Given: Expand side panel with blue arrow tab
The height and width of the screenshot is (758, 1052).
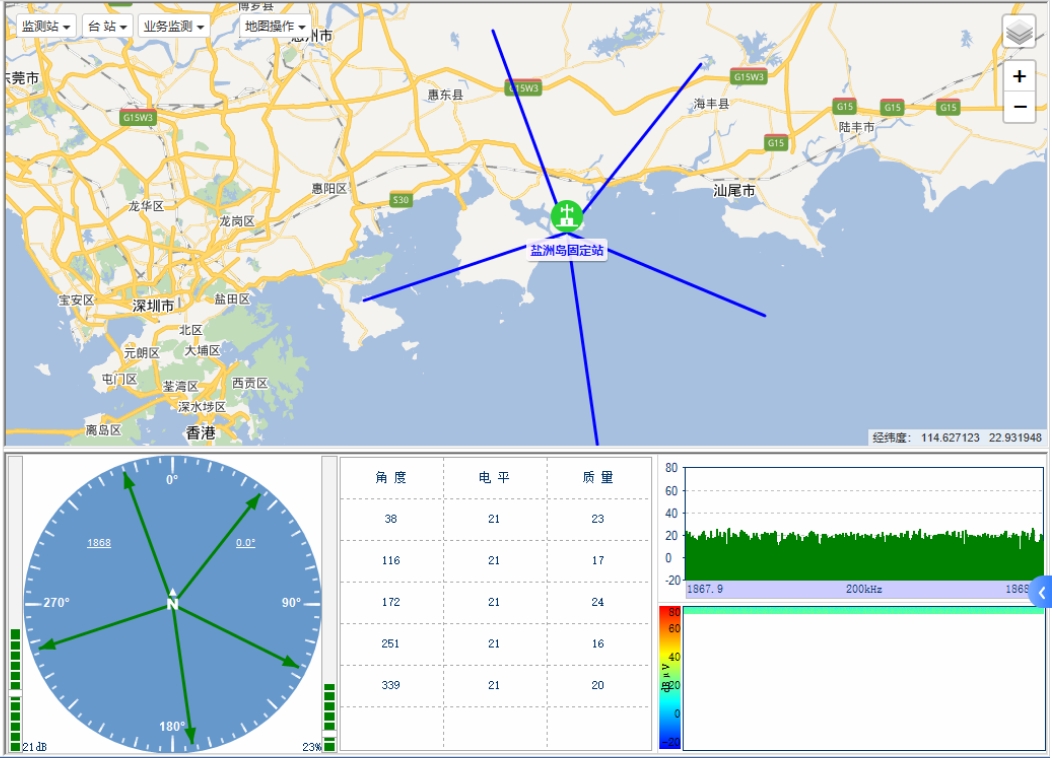Looking at the screenshot, I should pyautogui.click(x=1041, y=593).
